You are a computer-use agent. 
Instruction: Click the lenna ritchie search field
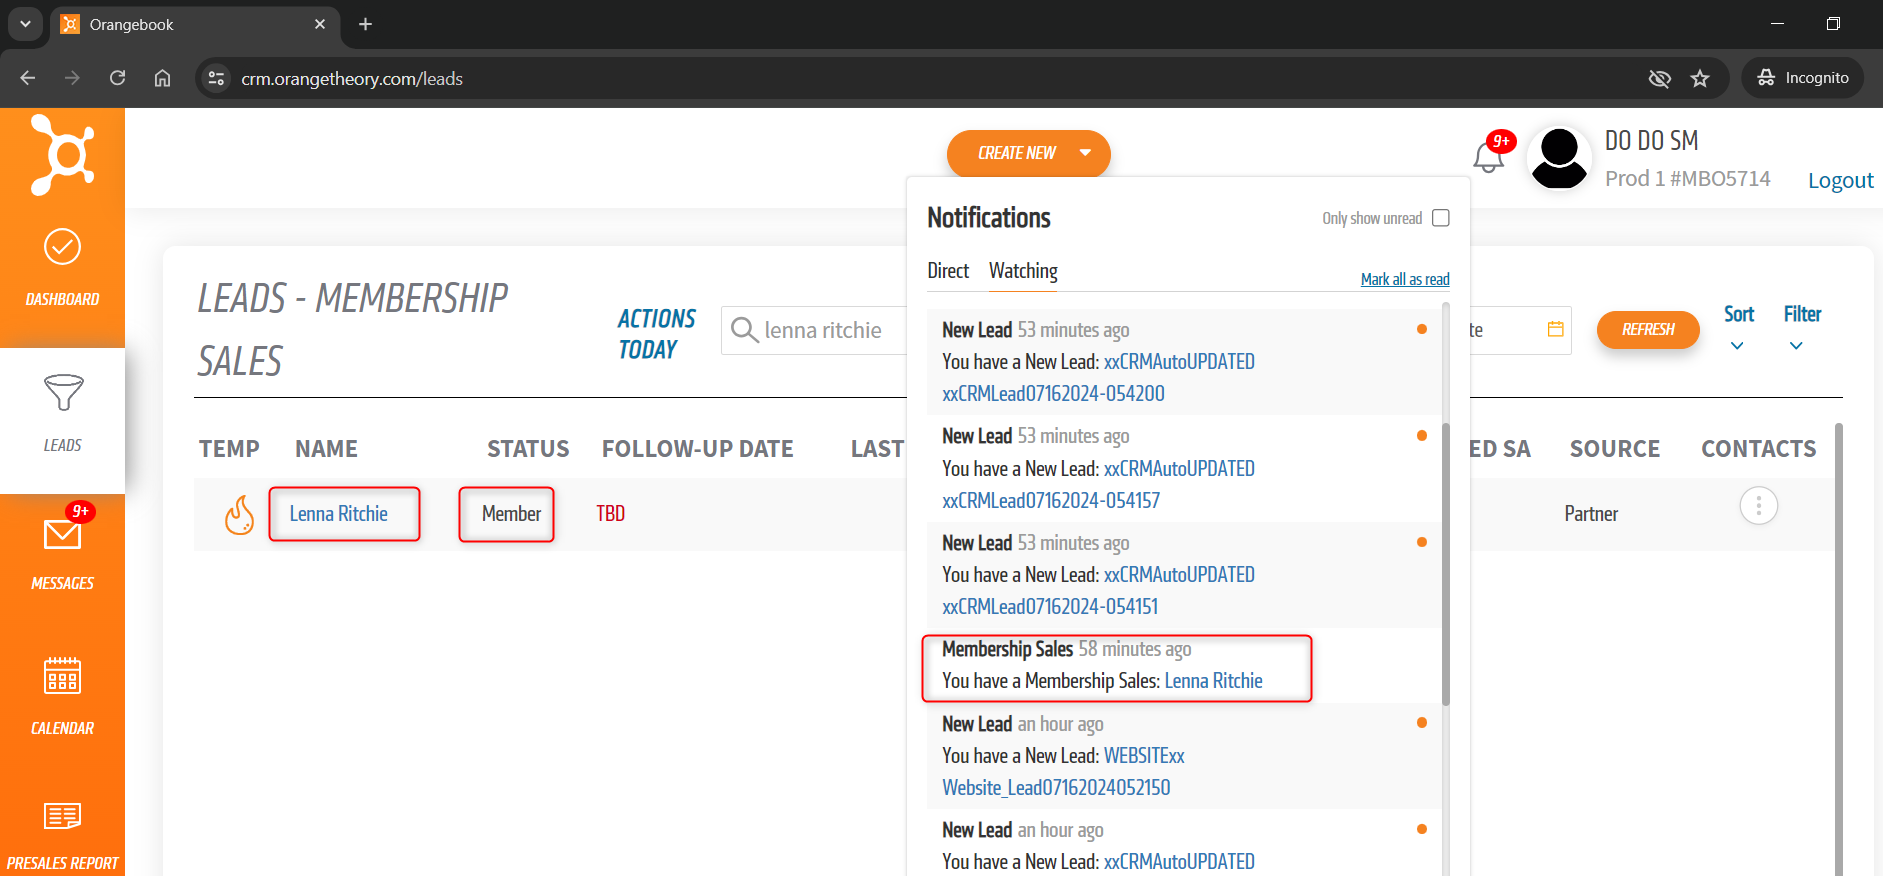pyautogui.click(x=815, y=330)
